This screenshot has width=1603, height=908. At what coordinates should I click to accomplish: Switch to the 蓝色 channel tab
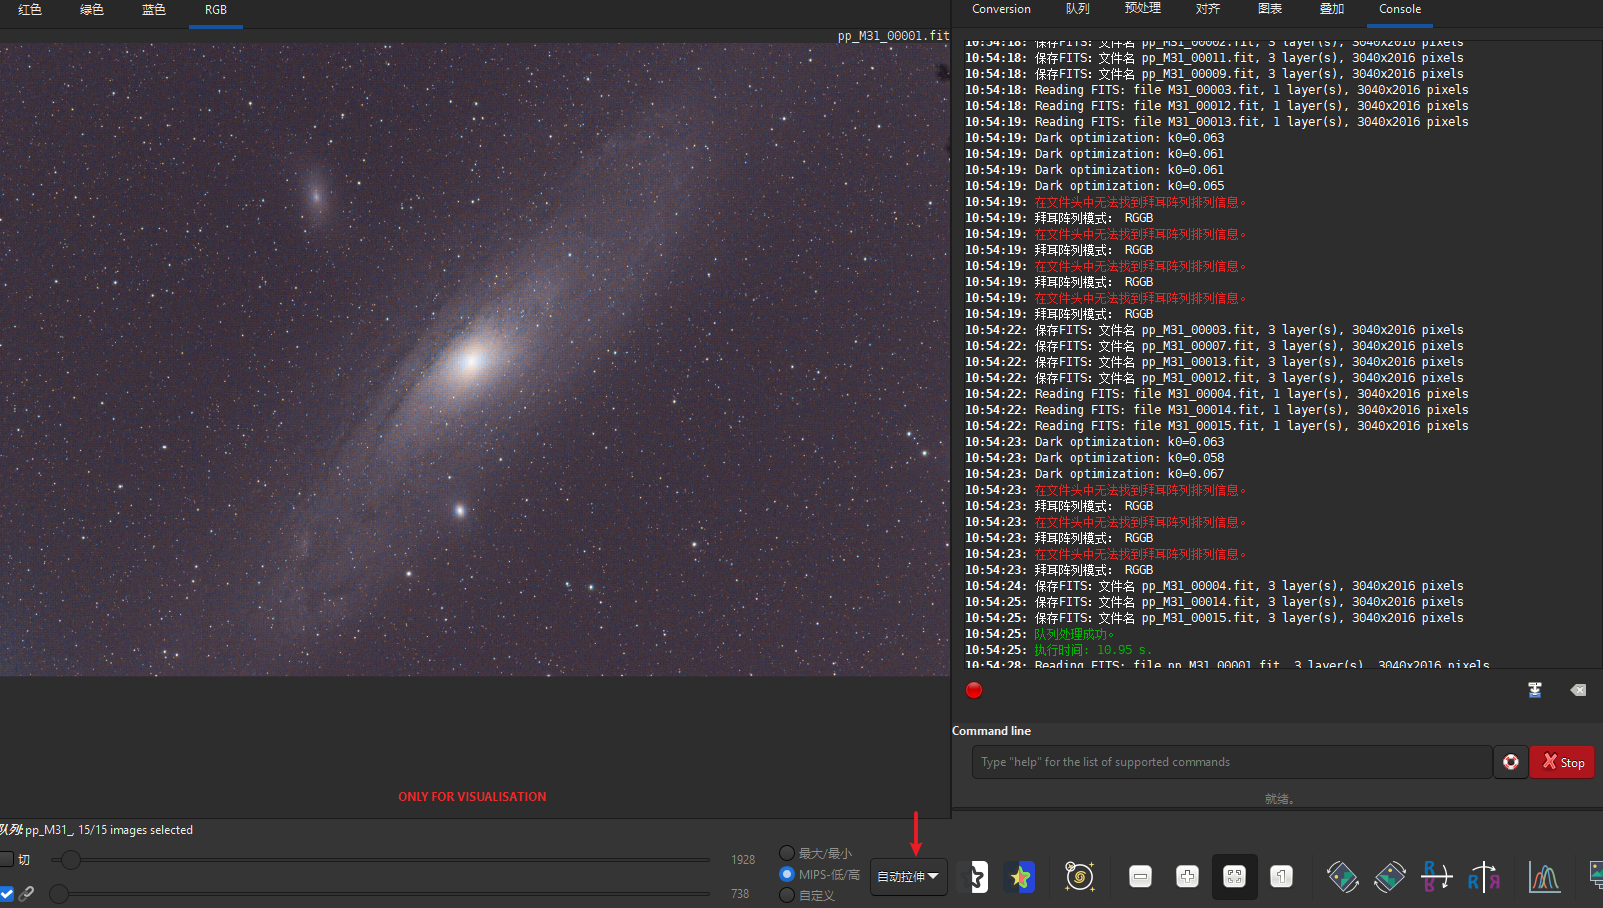[x=154, y=10]
